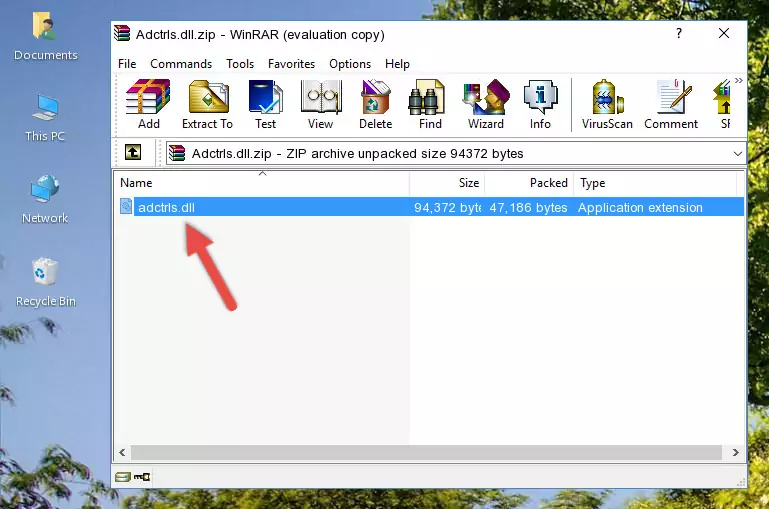This screenshot has width=769, height=509.
Task: Select the Network desktop icon
Action: click(x=45, y=199)
